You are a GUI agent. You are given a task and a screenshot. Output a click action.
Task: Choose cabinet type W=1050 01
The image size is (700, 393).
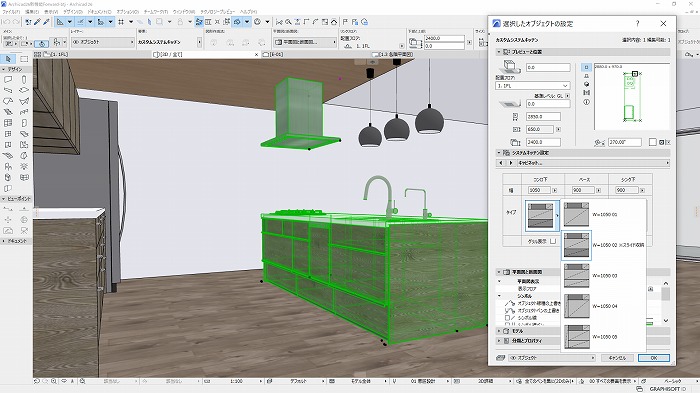[x=604, y=214]
